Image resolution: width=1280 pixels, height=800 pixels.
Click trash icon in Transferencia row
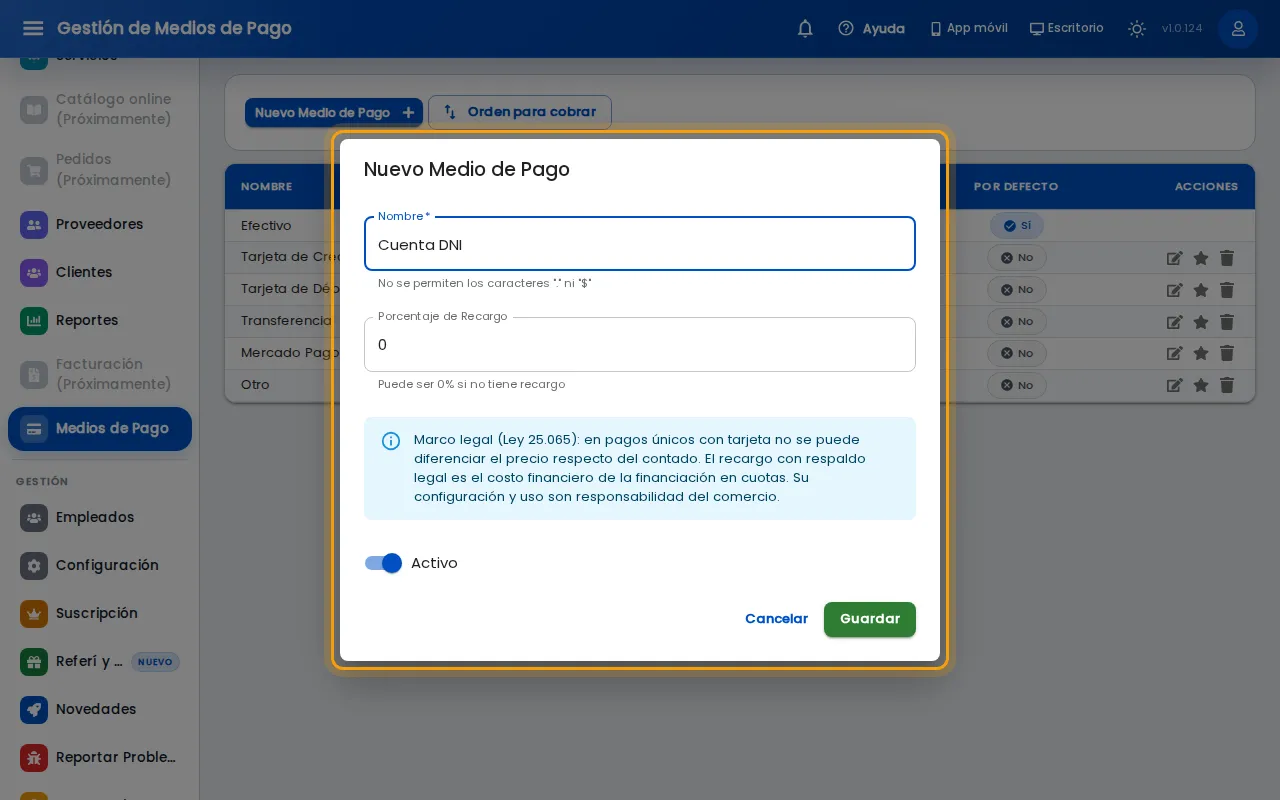1227,321
